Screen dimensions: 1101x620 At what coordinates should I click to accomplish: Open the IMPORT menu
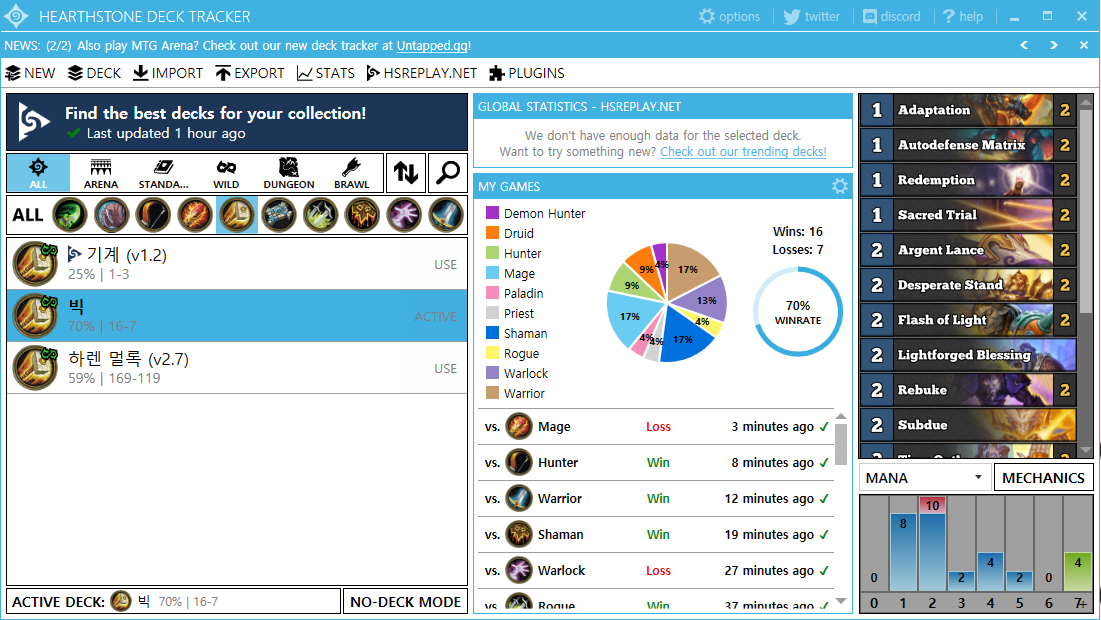pos(168,73)
